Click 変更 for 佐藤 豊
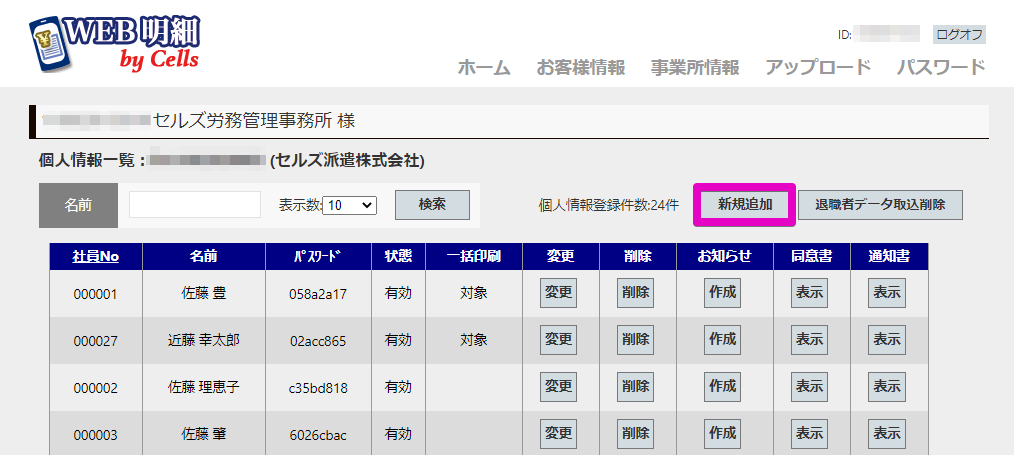 click(x=559, y=293)
